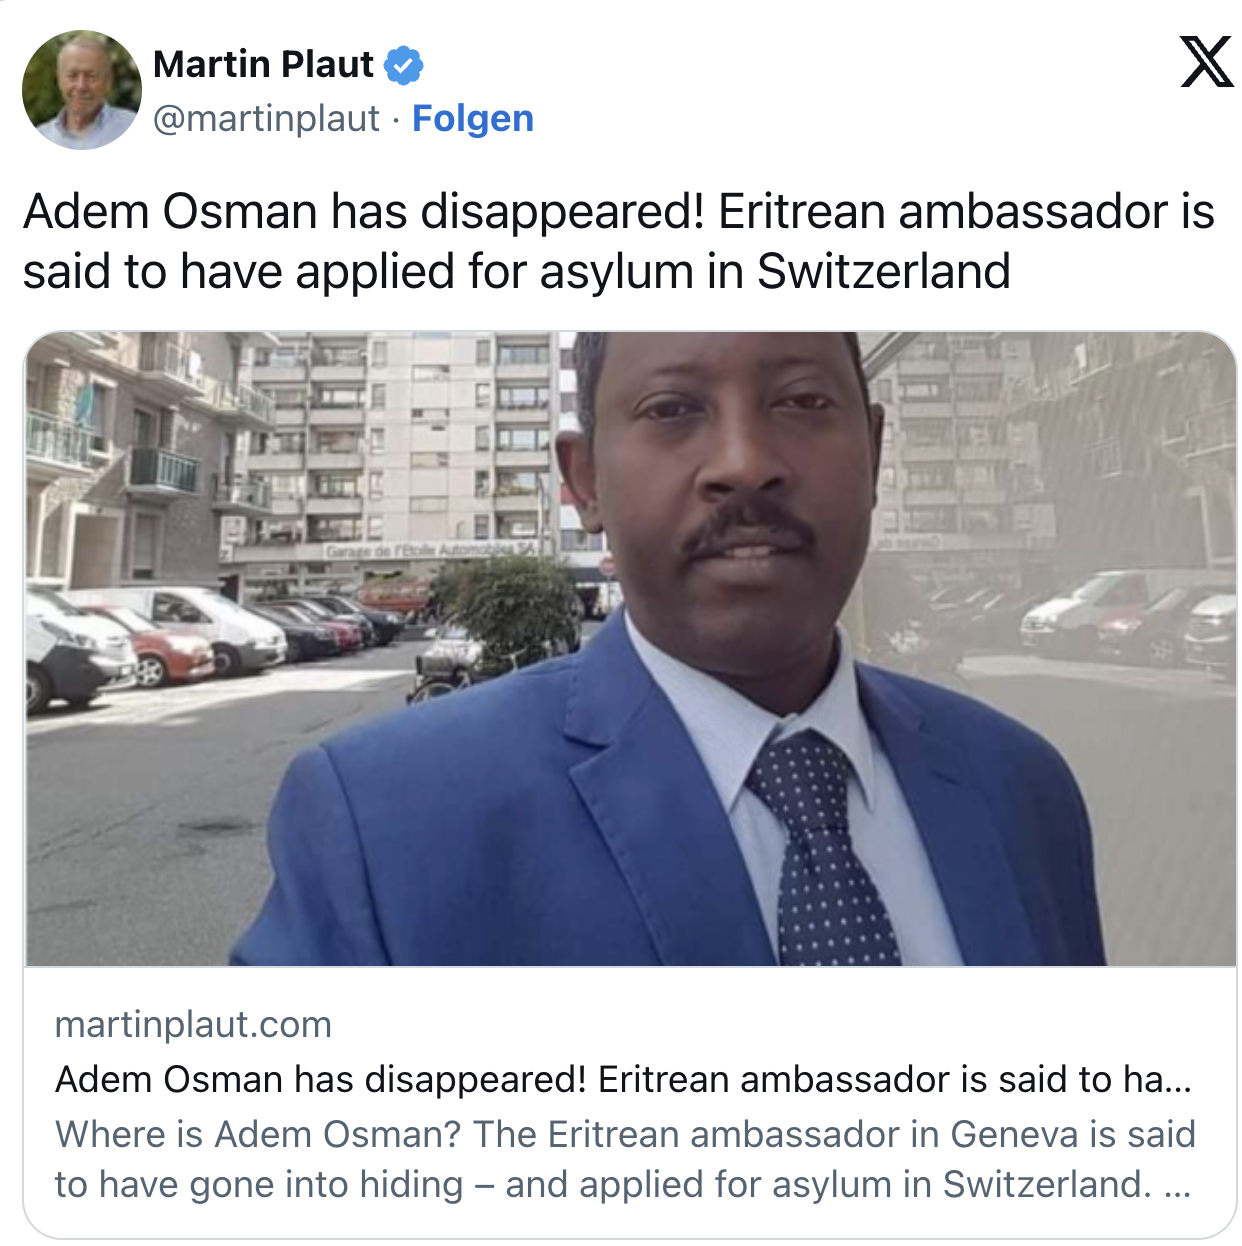Click the Garage de l'Etoile sign in photo
This screenshot has height=1246, width=1242.
point(432,550)
